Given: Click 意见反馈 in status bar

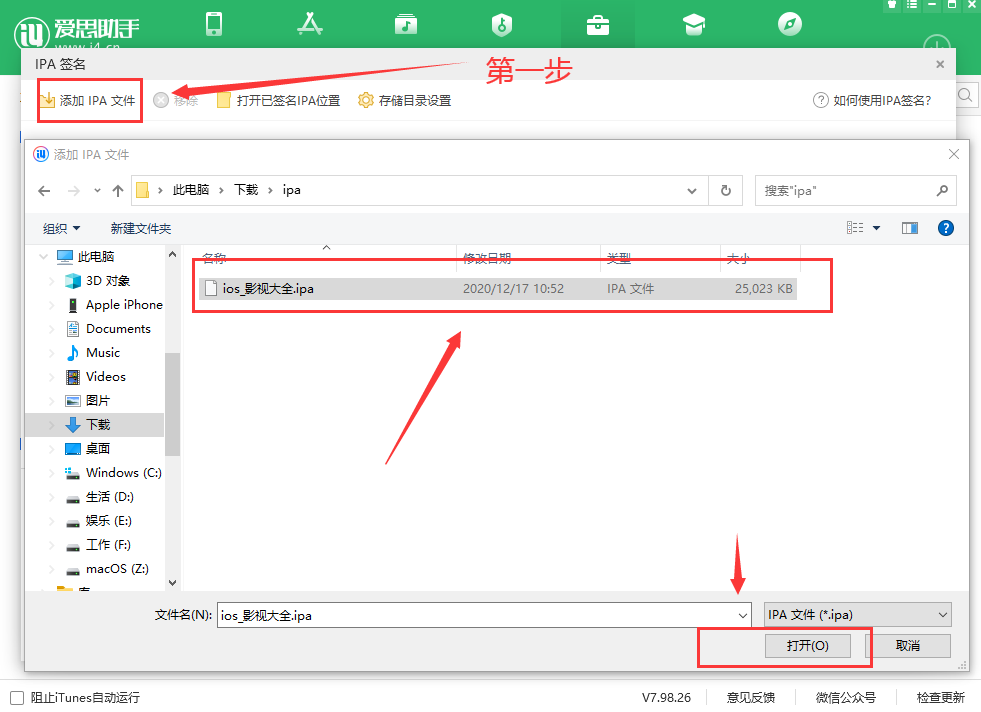Looking at the screenshot, I should coord(751,698).
